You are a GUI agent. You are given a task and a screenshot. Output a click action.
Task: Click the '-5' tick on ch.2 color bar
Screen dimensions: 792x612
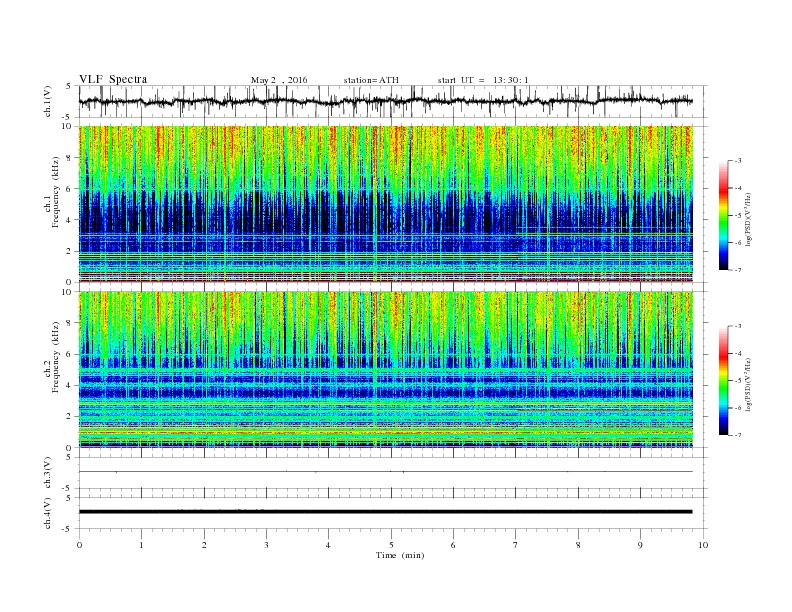(738, 381)
